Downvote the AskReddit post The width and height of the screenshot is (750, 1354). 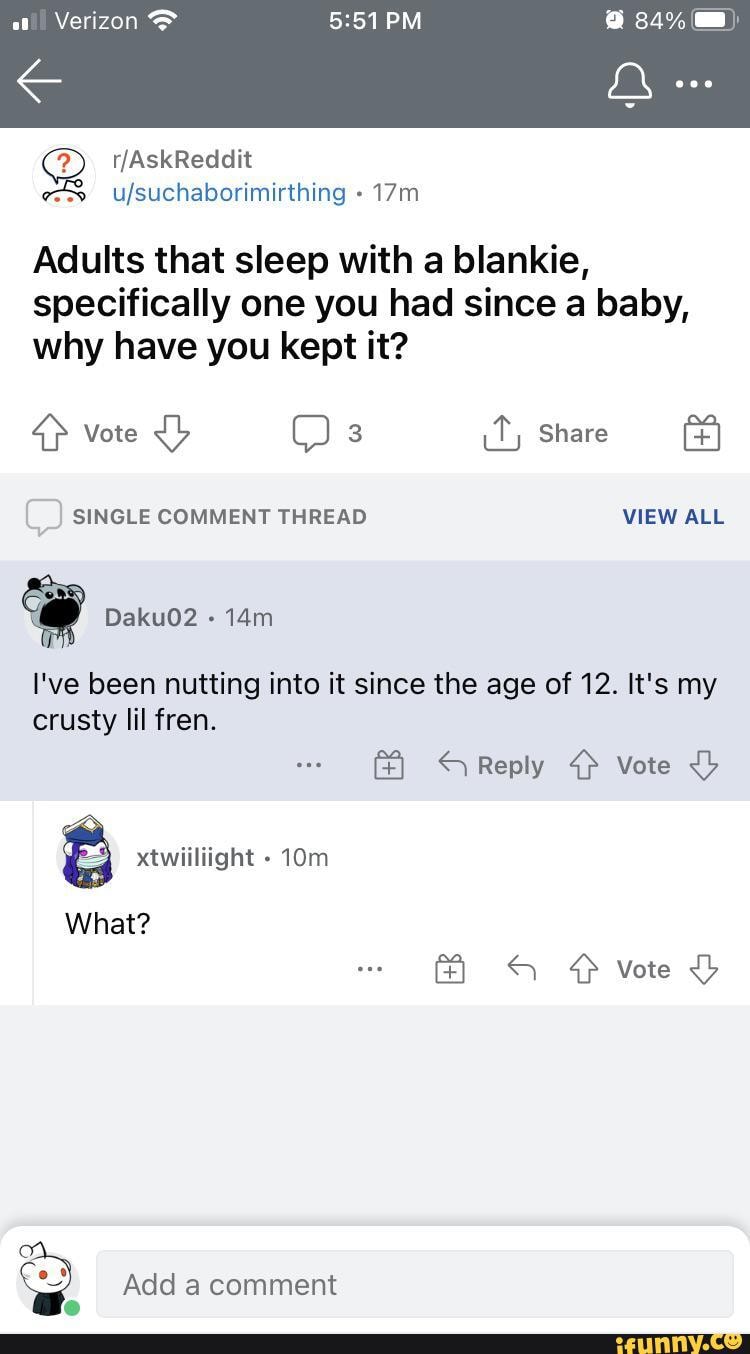coord(172,433)
